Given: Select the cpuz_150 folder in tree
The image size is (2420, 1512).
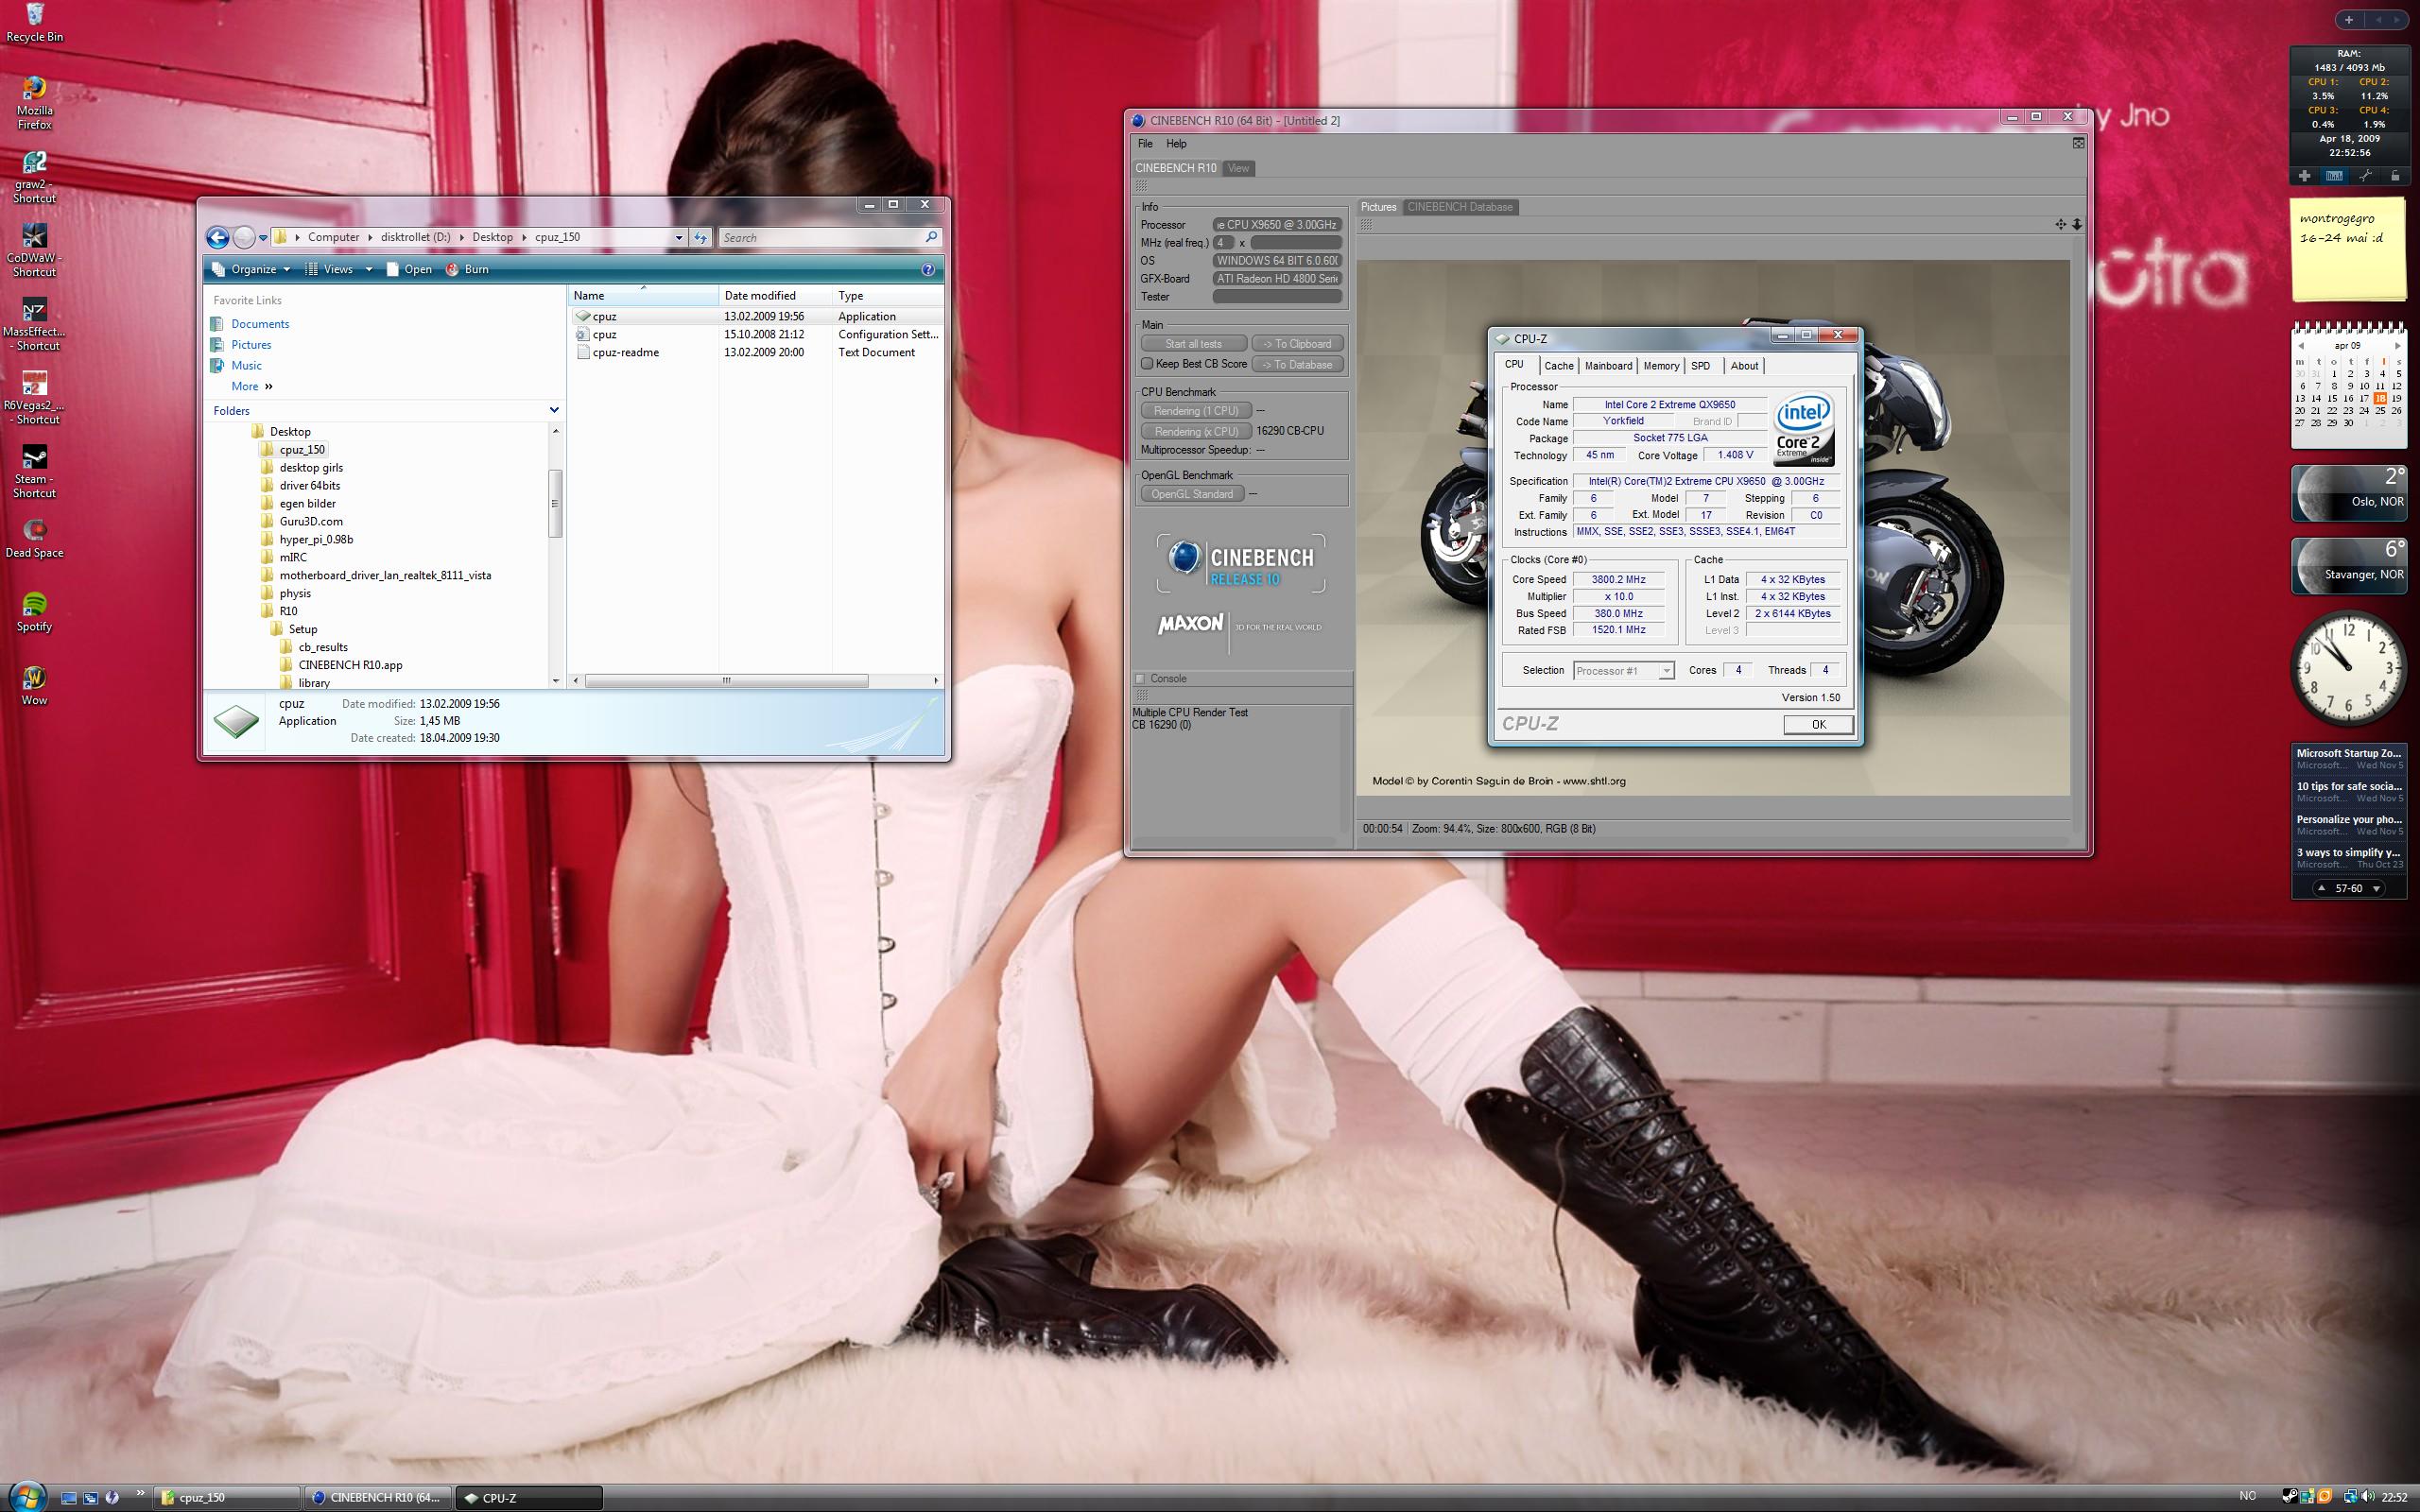Looking at the screenshot, I should [x=302, y=450].
